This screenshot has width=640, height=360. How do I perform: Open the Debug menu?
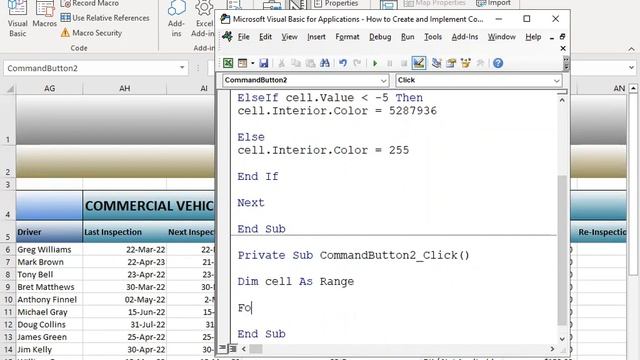point(380,37)
